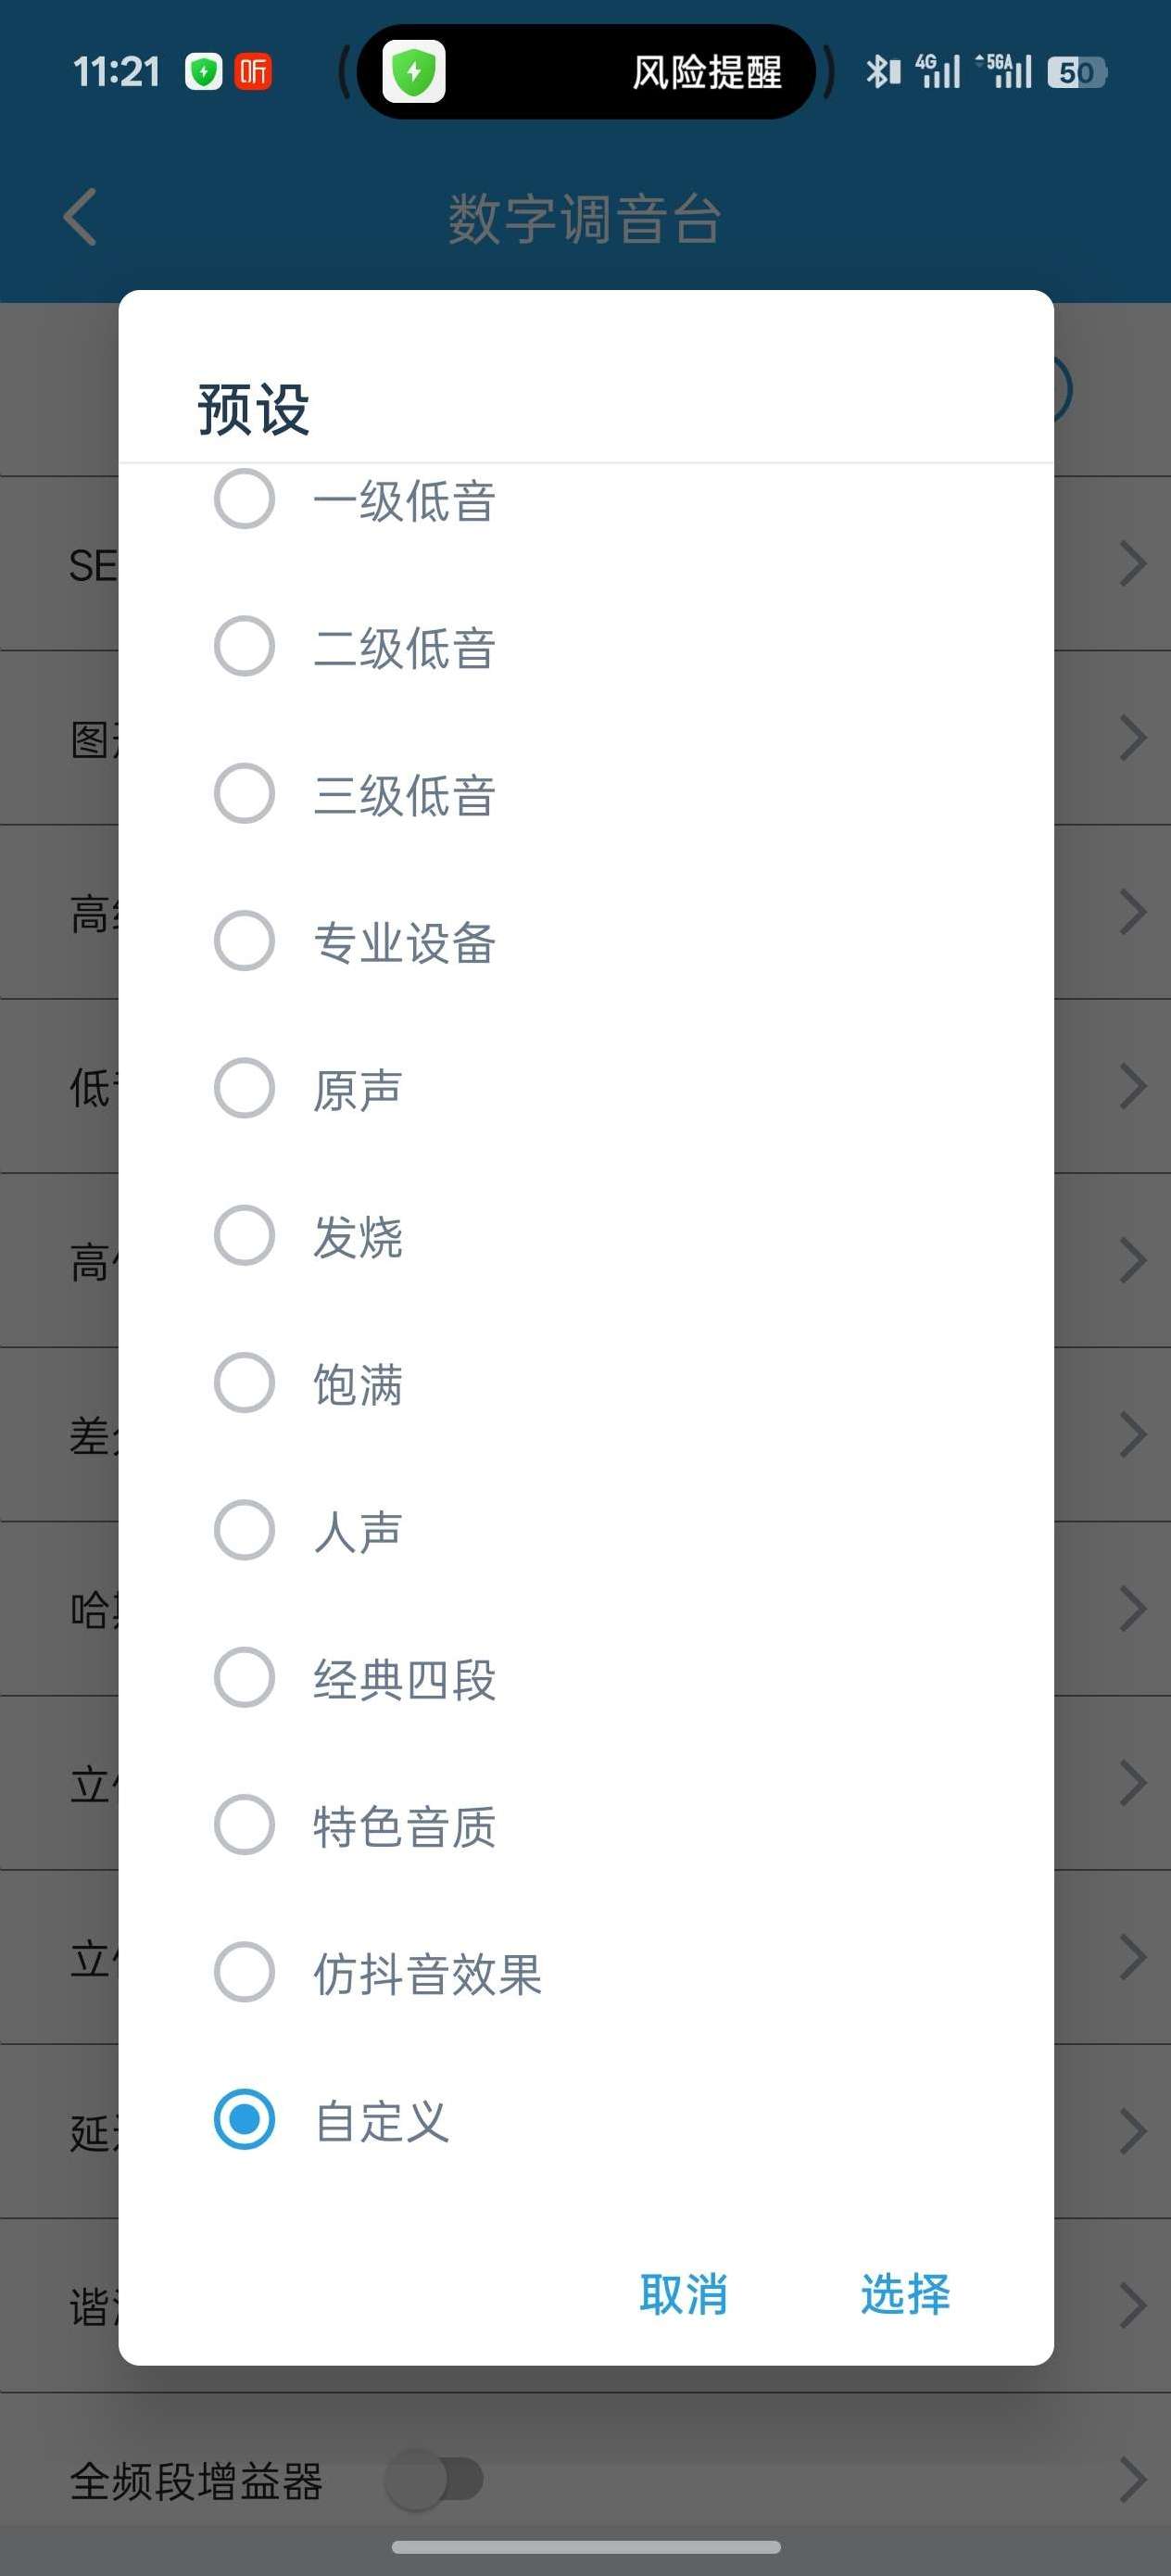This screenshot has height=2576, width=1171.
Task: Select the 饱满 radio button
Action: tap(245, 1382)
